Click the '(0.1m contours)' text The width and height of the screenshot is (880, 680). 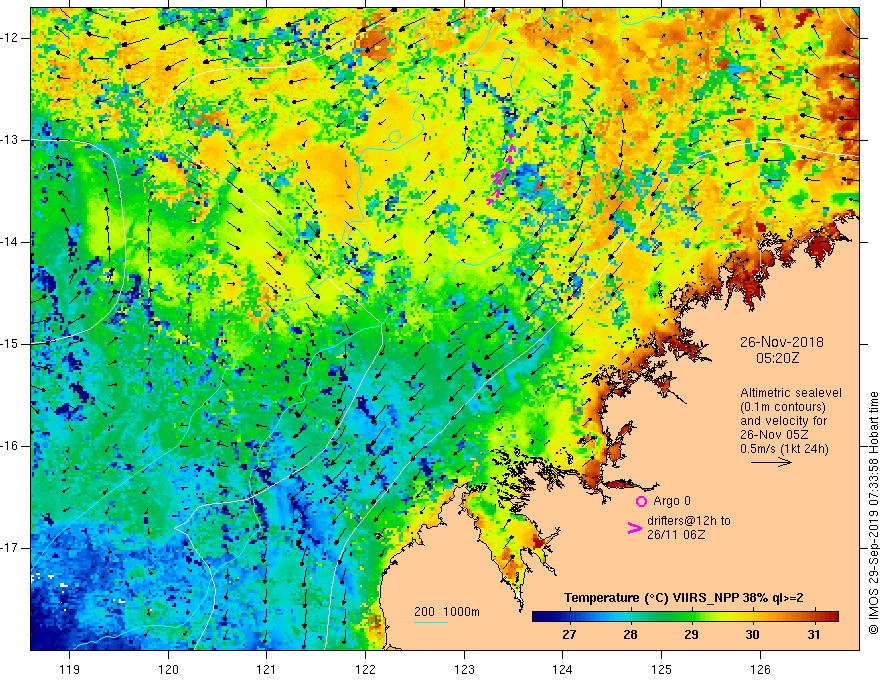pyautogui.click(x=783, y=407)
